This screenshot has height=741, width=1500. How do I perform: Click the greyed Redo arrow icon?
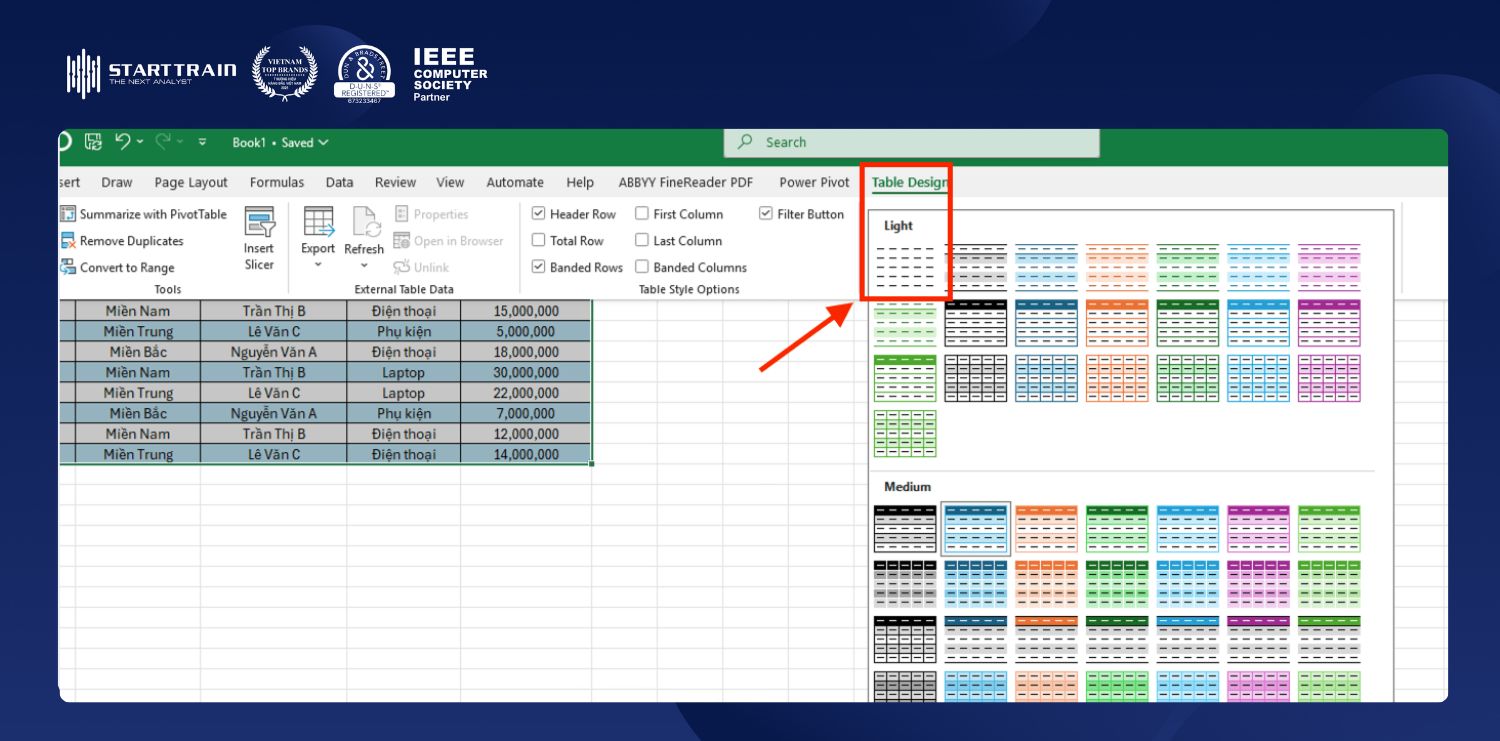pyautogui.click(x=163, y=142)
